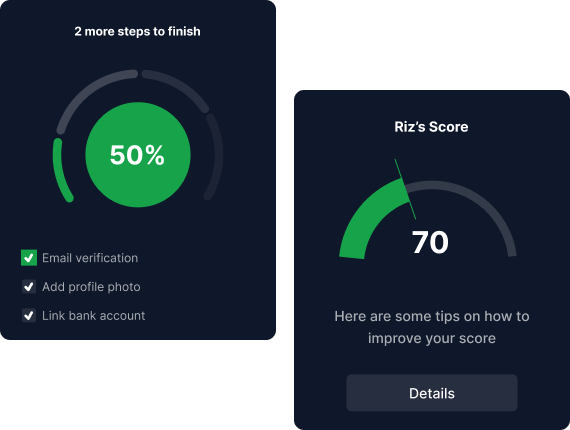This screenshot has height=430, width=570.
Task: Click the Email verification label text
Action: tap(90, 258)
